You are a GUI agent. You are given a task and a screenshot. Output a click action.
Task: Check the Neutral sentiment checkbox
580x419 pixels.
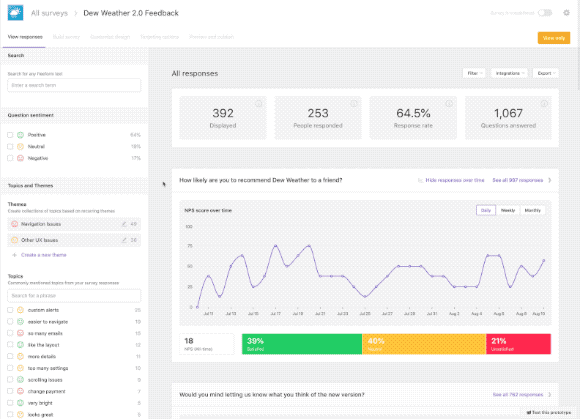[10, 146]
